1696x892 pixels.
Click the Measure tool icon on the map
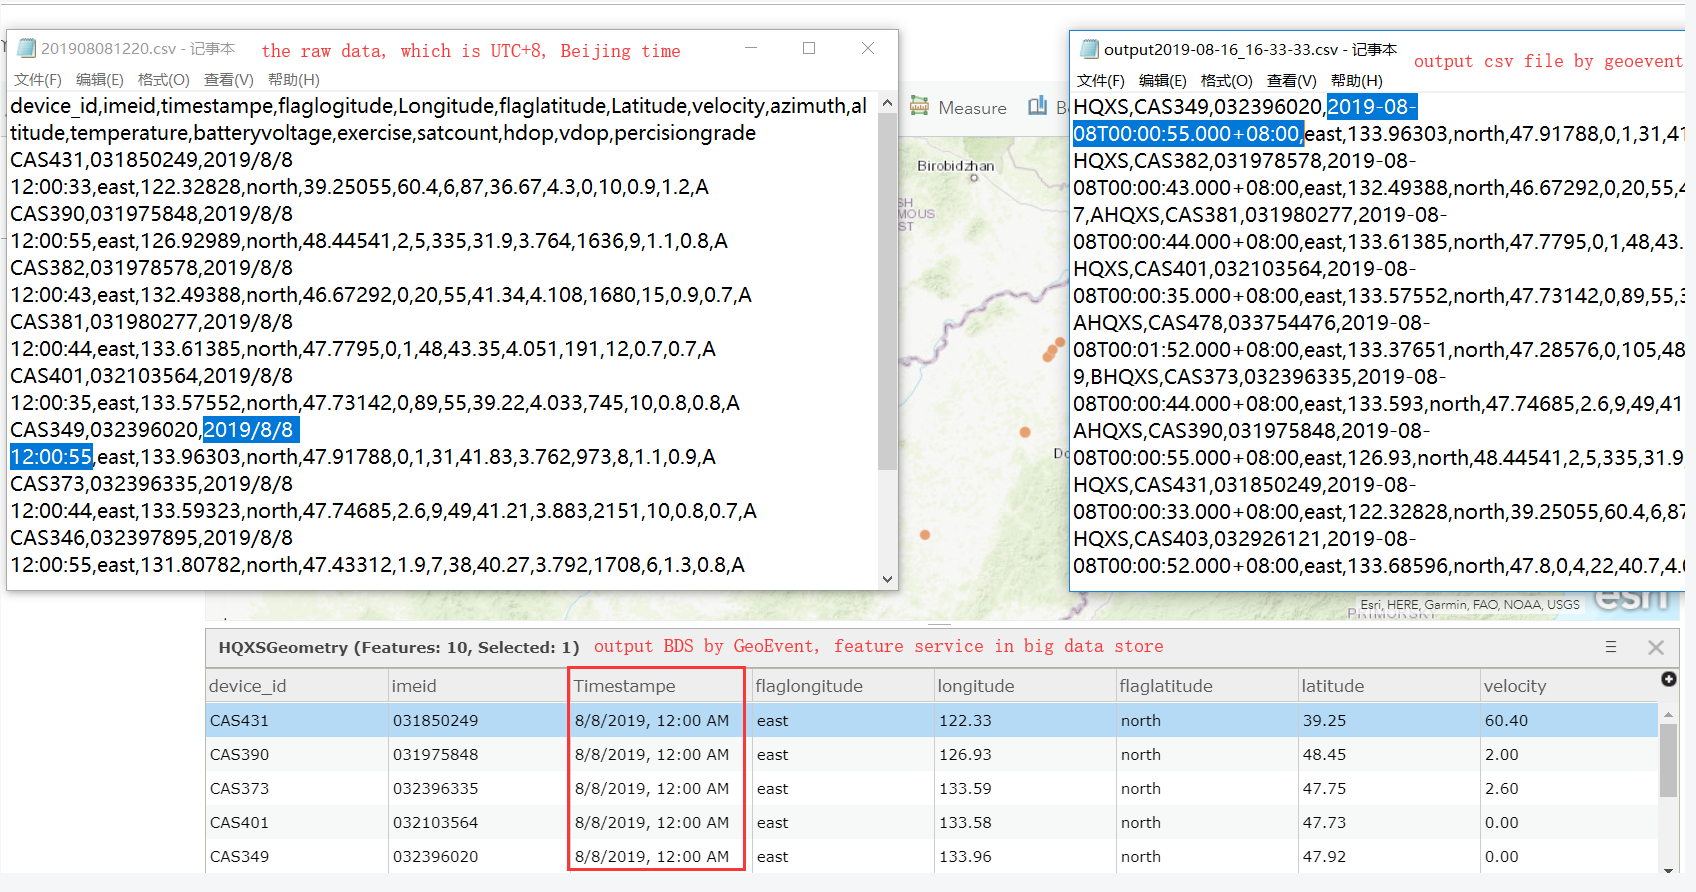(x=919, y=106)
